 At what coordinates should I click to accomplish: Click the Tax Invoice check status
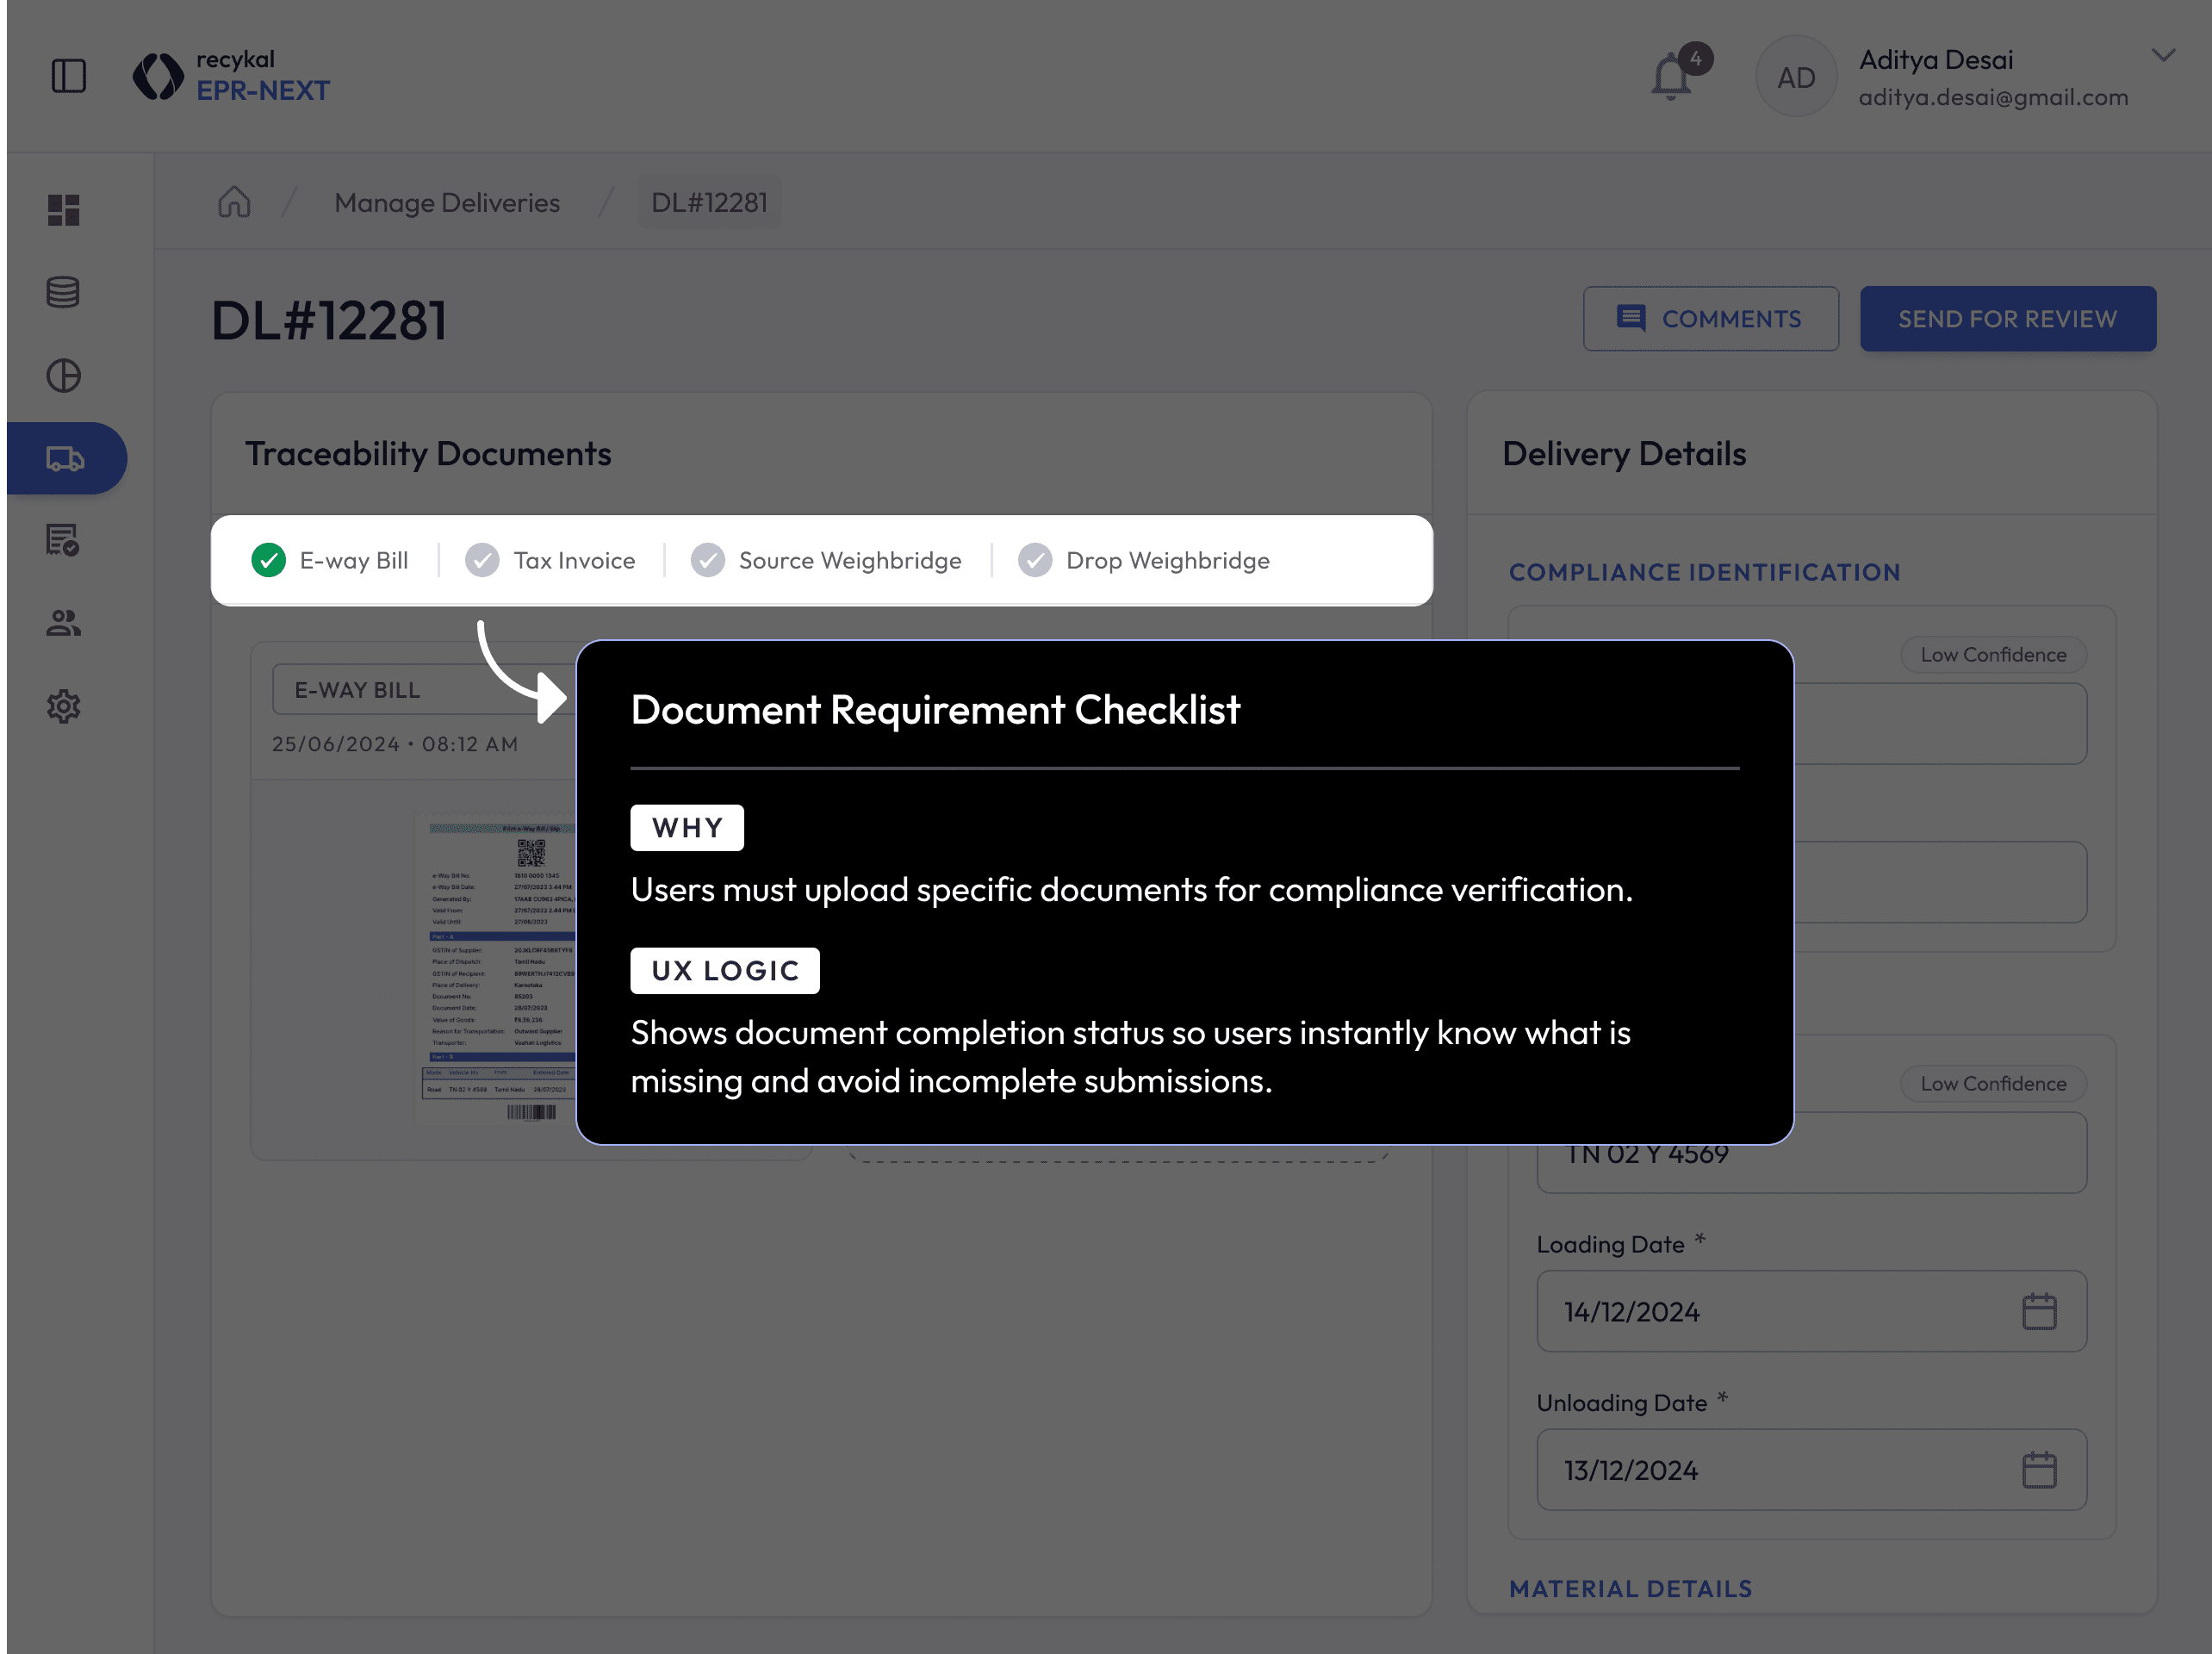482,561
